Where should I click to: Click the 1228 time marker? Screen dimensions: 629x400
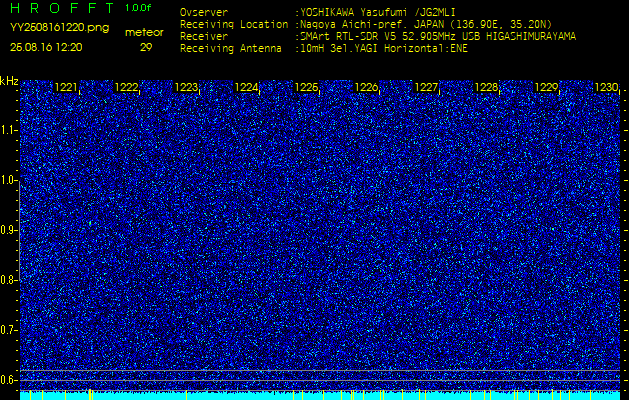(x=486, y=87)
